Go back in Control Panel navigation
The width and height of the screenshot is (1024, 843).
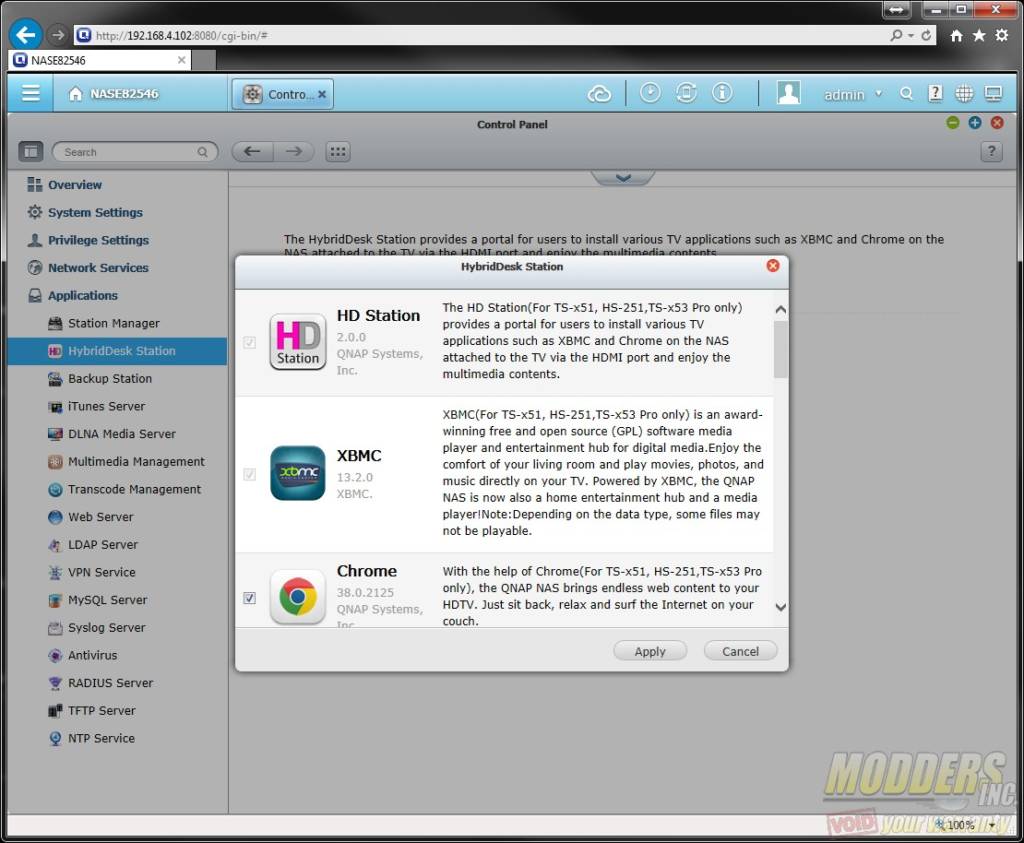[x=253, y=151]
